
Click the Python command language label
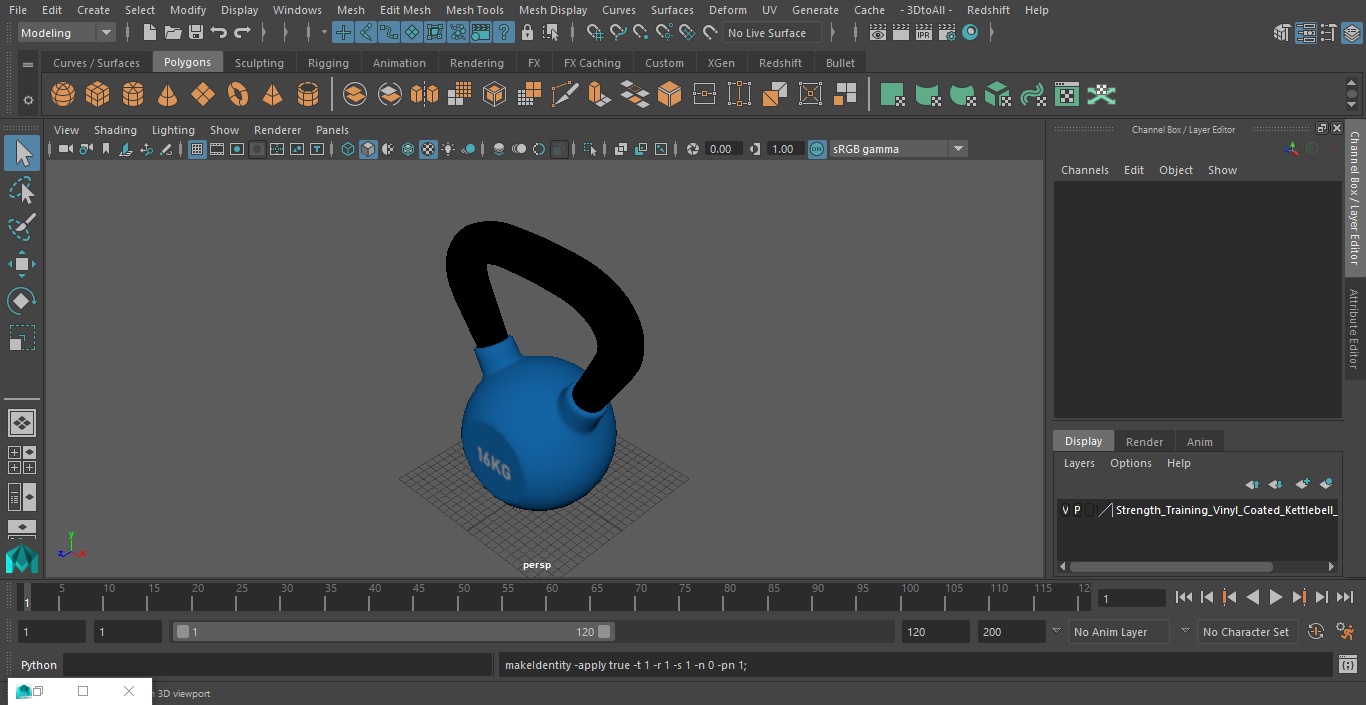[39, 665]
